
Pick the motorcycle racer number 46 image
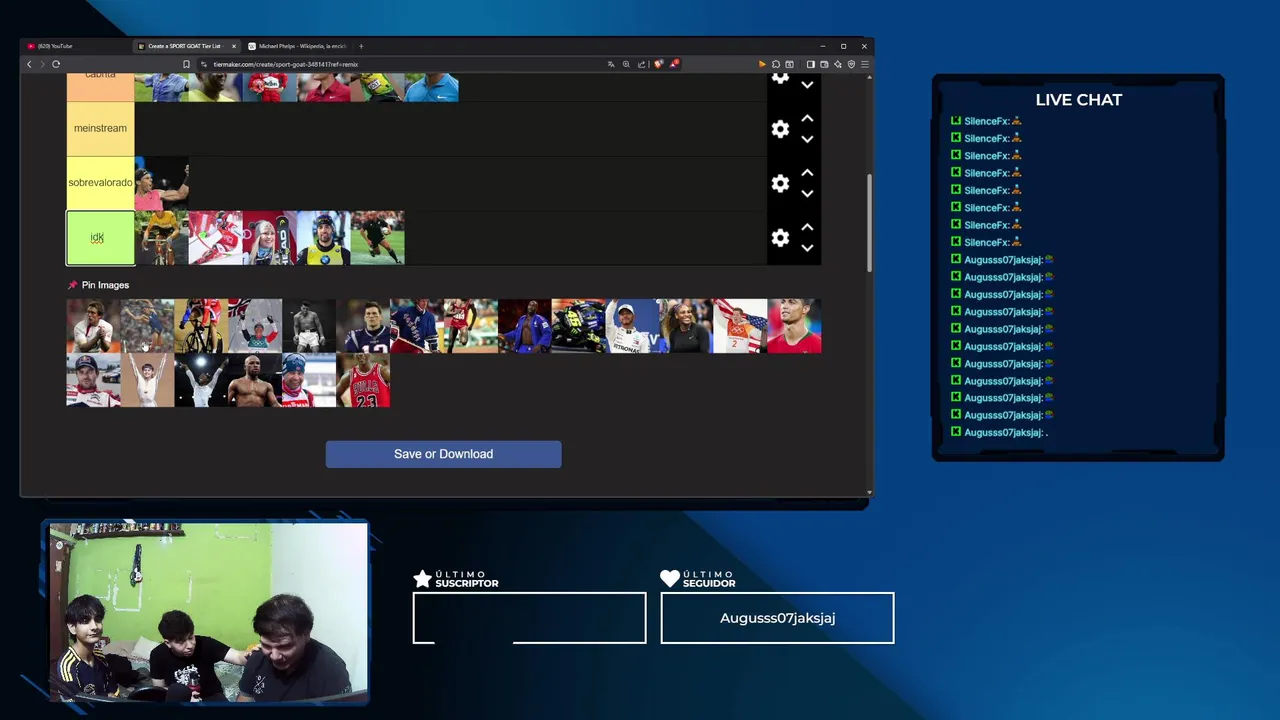point(579,326)
